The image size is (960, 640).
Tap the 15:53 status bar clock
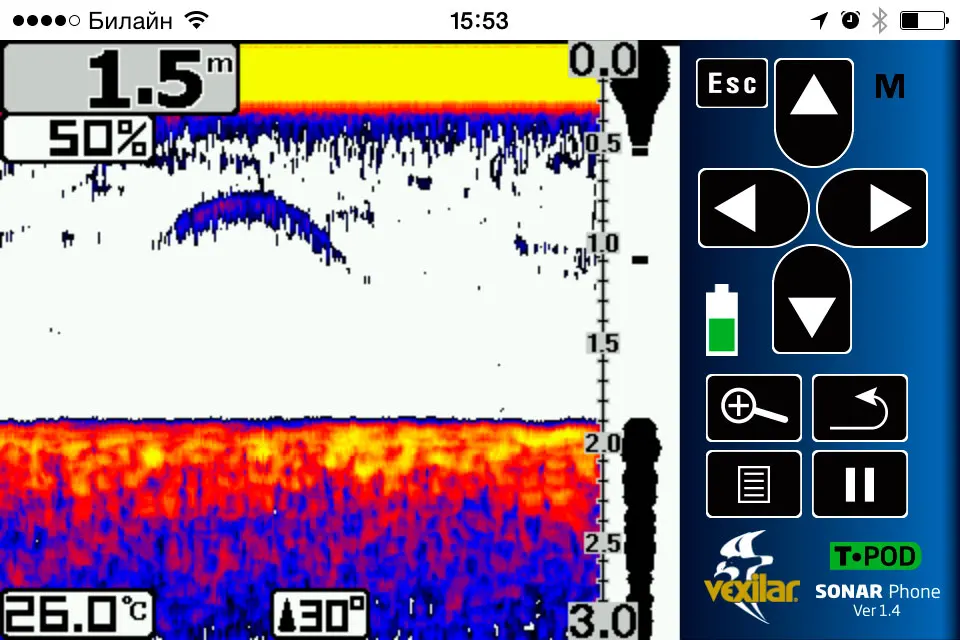coord(479,21)
